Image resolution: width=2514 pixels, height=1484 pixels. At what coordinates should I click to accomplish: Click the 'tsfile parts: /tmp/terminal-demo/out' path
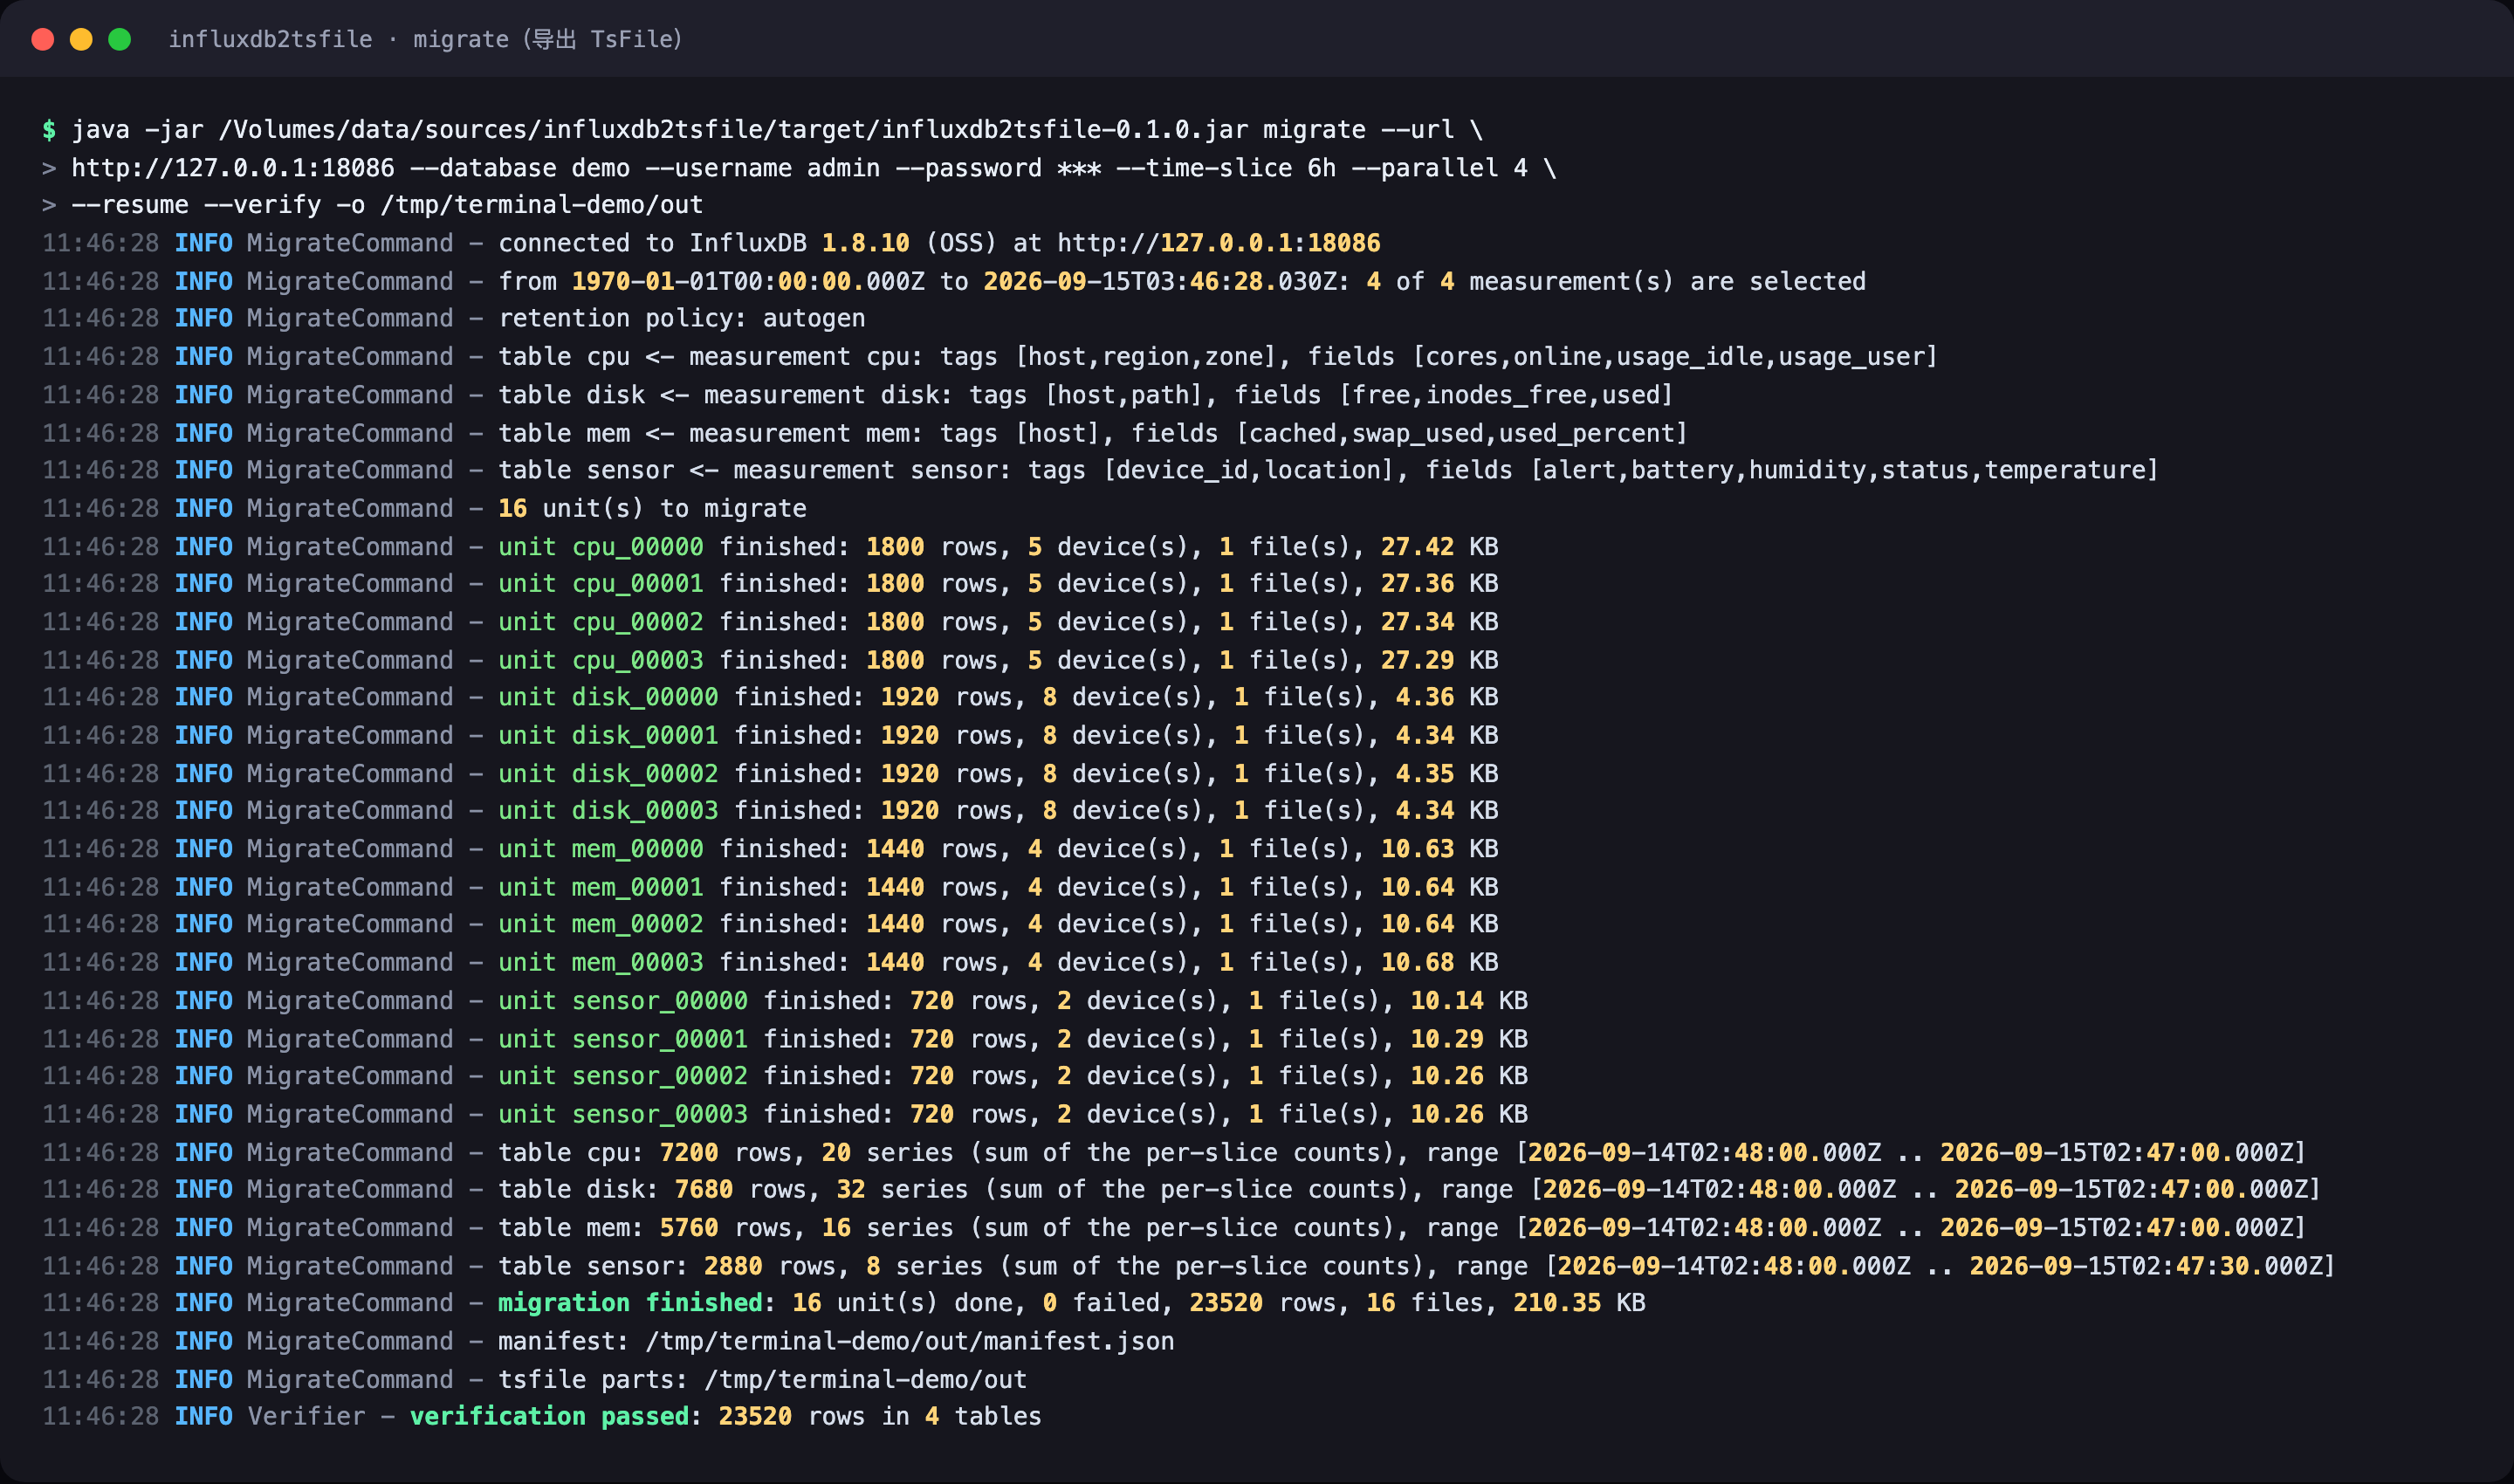[x=763, y=1380]
